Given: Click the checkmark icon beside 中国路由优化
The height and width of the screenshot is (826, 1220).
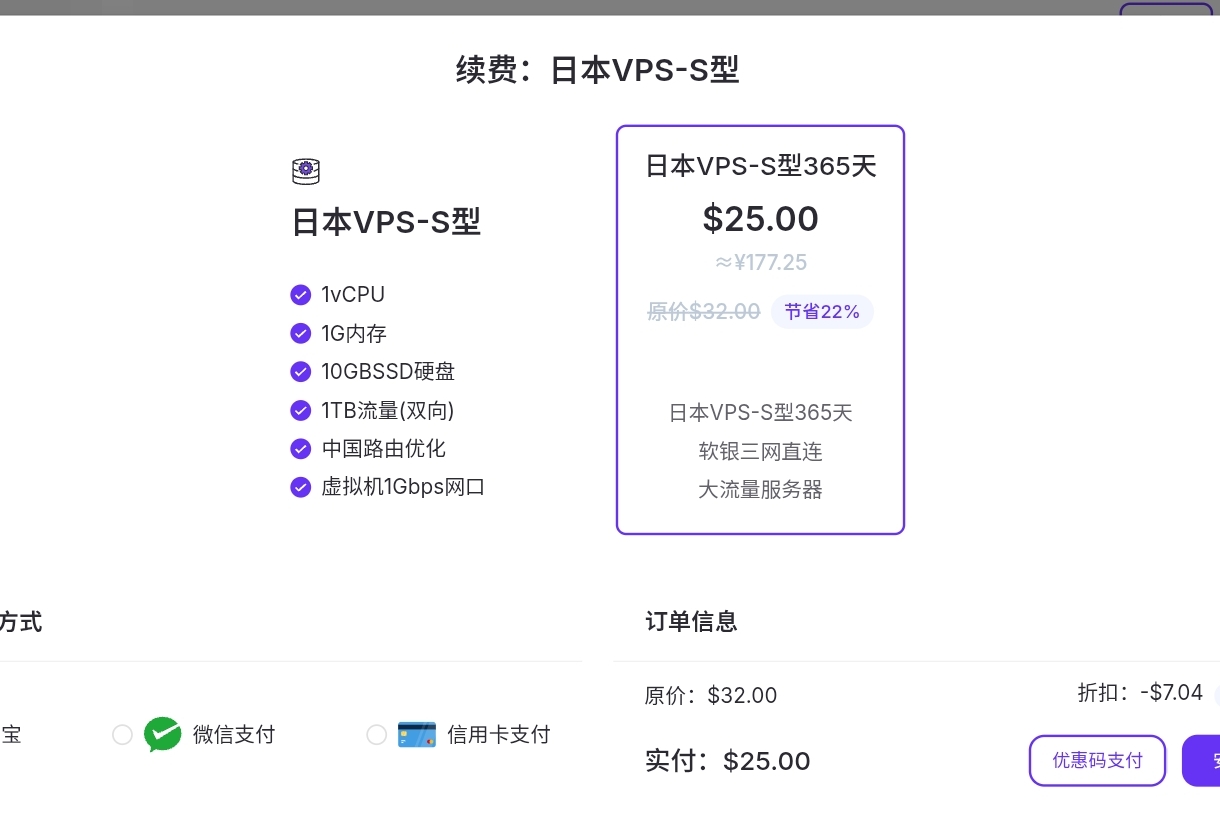Looking at the screenshot, I should (300, 449).
